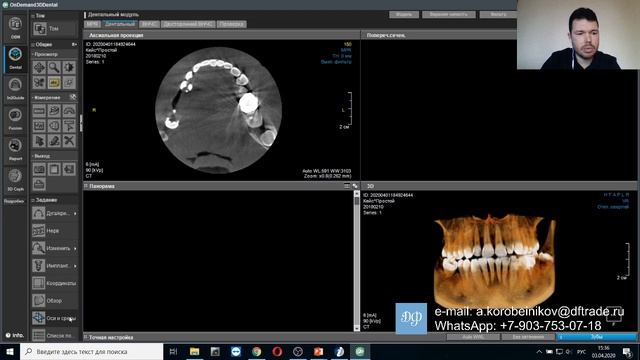Viewport: 640px width, 360px height.
Task: Click the Info icon at sidebar bottom
Action: tap(15, 335)
